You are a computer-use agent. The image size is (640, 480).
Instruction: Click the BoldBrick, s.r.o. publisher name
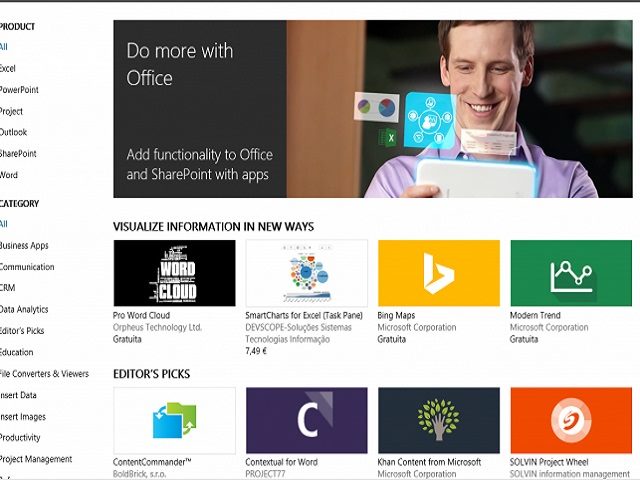[140, 474]
